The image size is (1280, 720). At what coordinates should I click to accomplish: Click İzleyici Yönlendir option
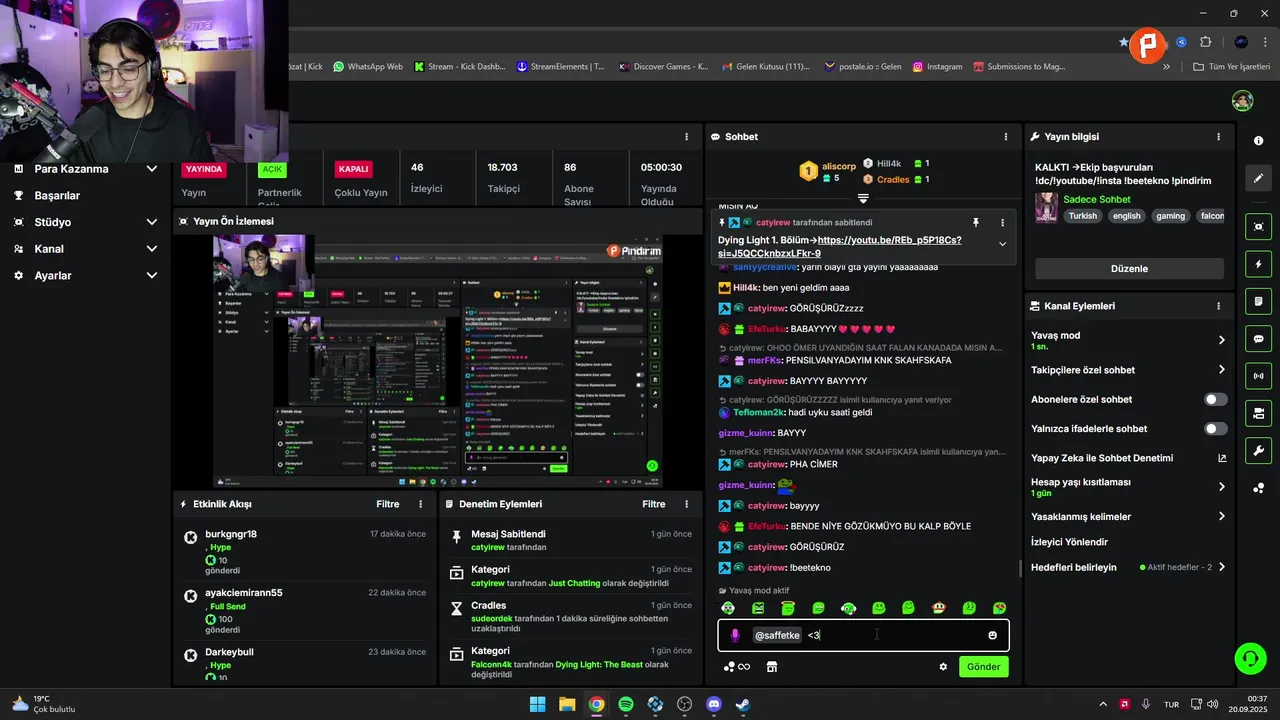tap(1069, 542)
